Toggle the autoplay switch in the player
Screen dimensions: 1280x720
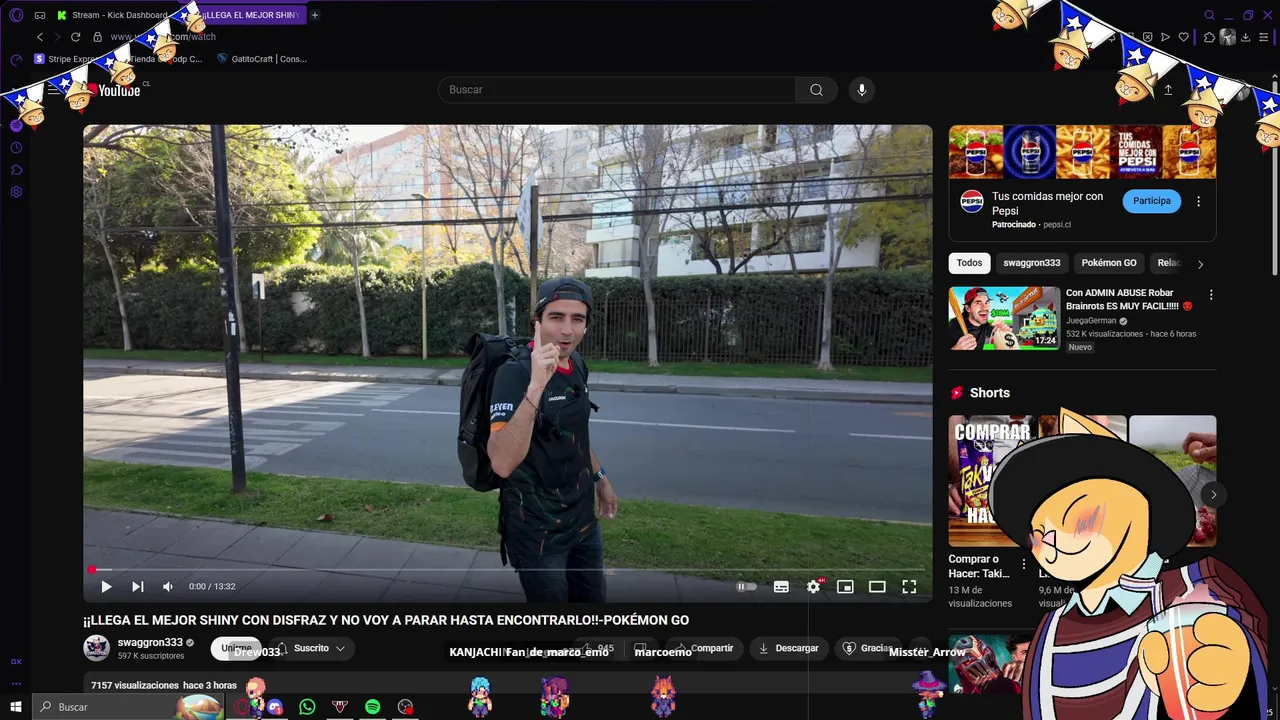pos(746,587)
